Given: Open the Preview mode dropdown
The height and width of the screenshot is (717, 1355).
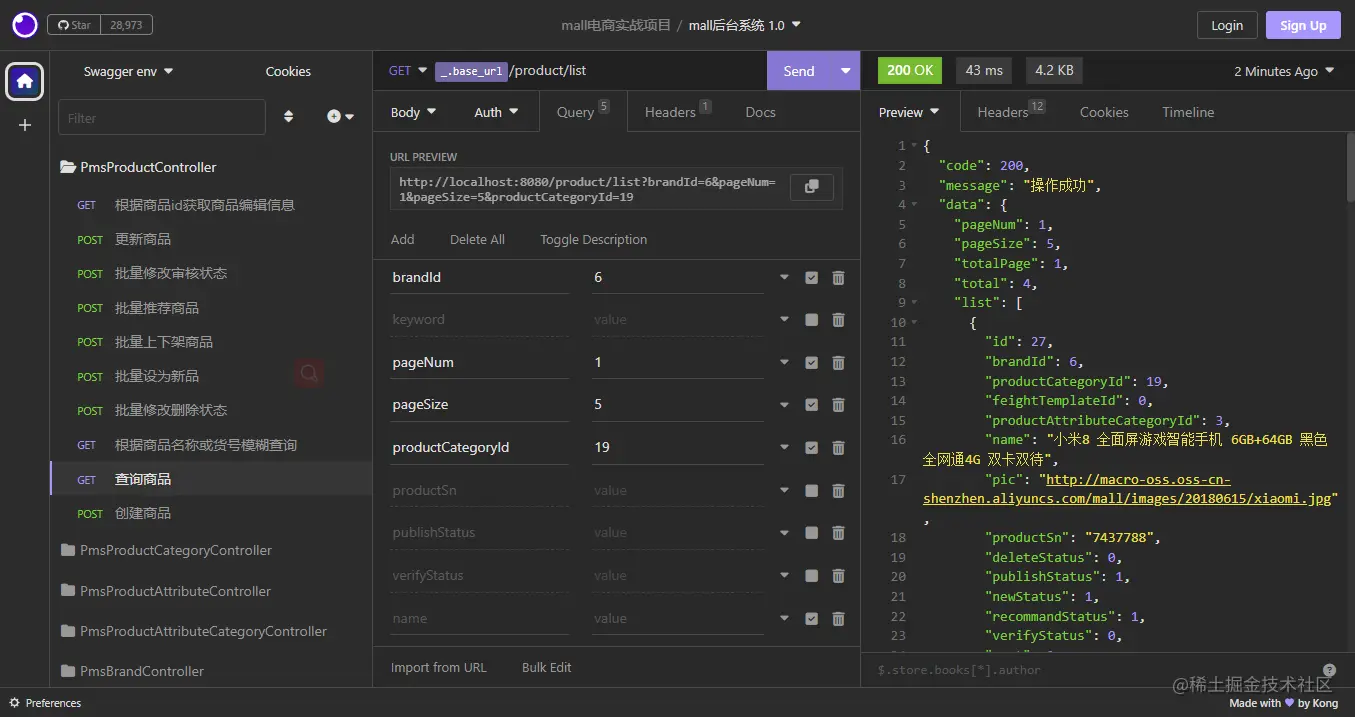Looking at the screenshot, I should (909, 112).
